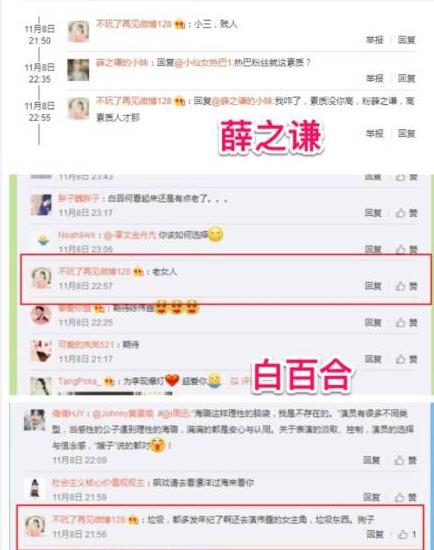Like the 老女人 comment with thumbs-up
This screenshot has width=434, height=550.
coord(407,286)
